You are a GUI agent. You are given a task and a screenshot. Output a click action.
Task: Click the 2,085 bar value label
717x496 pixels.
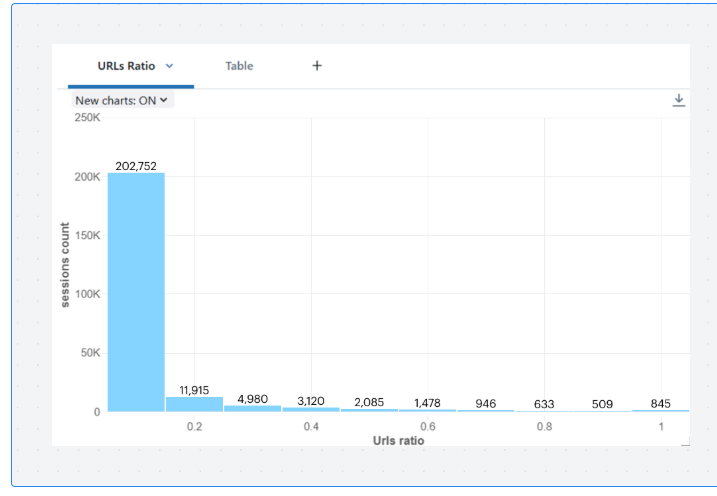369,402
